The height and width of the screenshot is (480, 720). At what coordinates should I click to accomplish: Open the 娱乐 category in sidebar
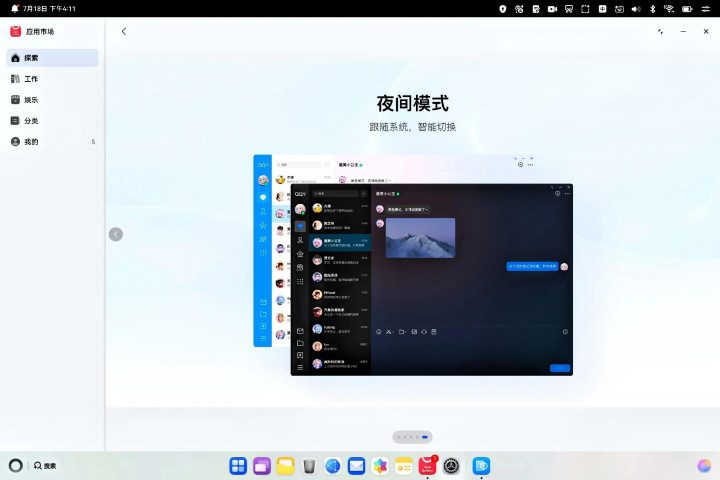coord(52,100)
